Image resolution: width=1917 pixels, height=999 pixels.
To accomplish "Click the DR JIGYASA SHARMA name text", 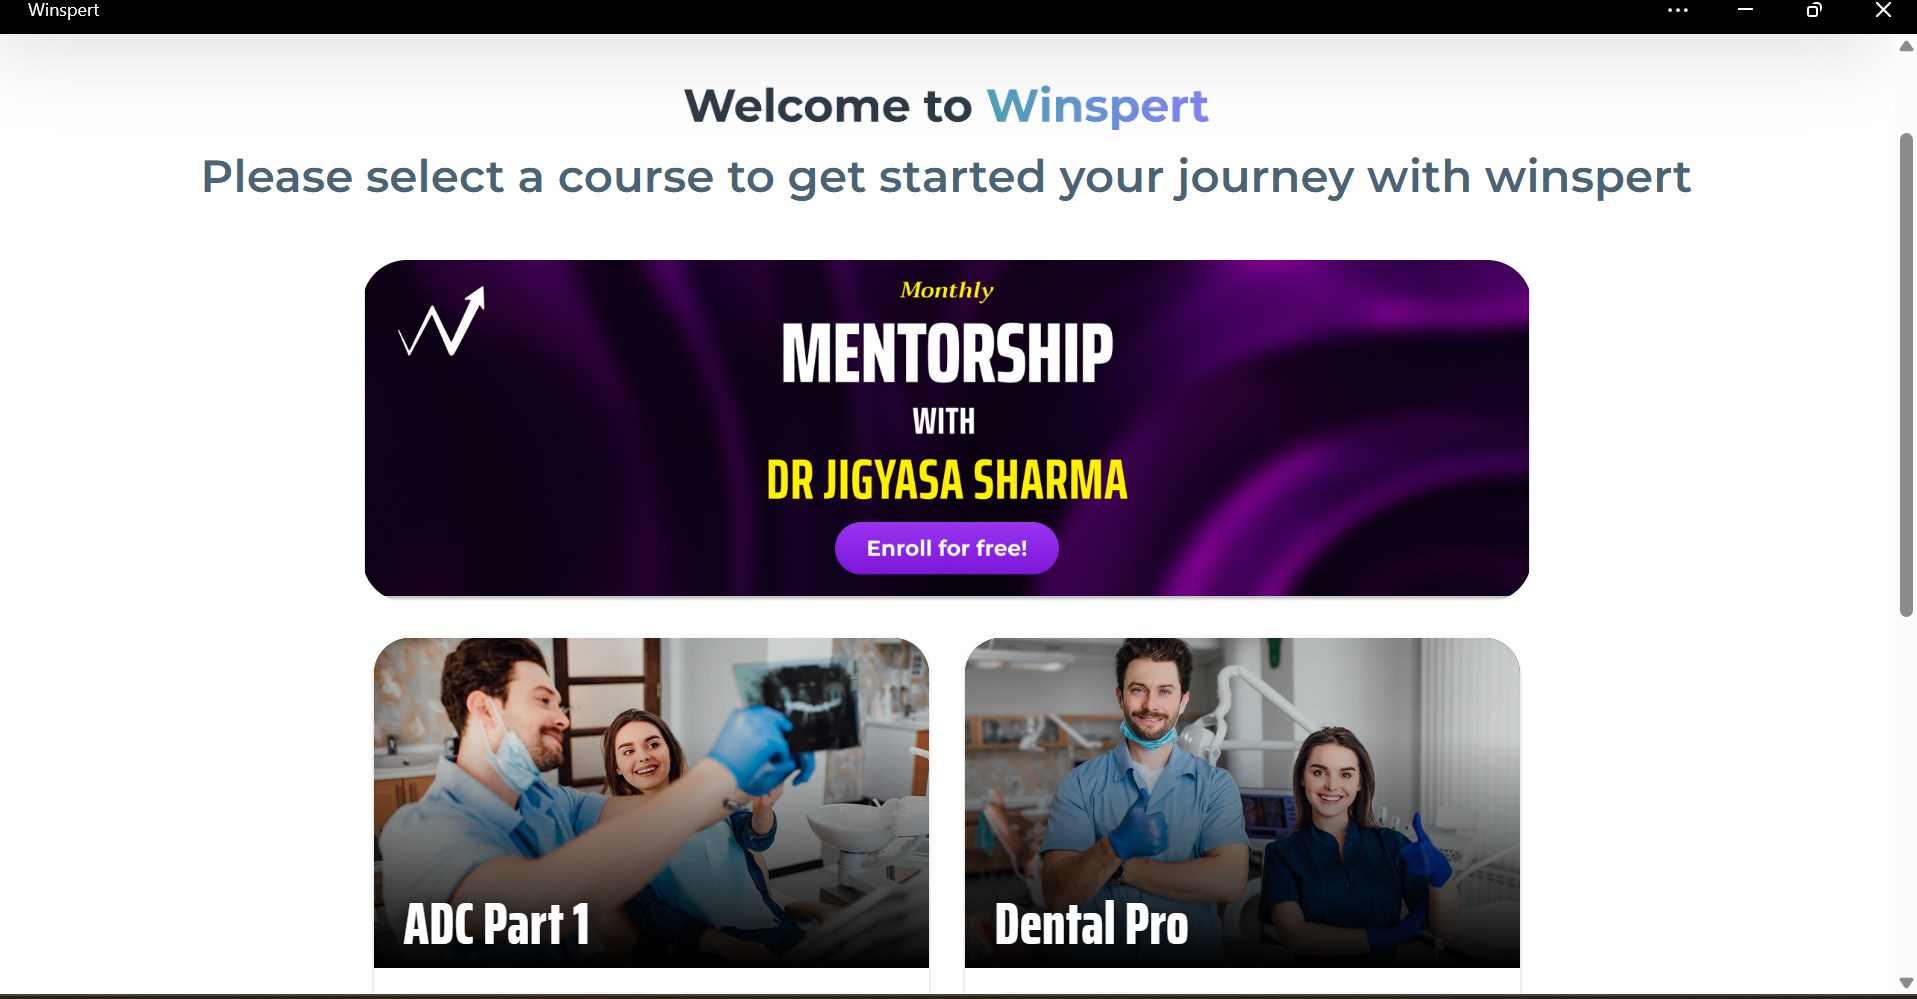I will [947, 480].
